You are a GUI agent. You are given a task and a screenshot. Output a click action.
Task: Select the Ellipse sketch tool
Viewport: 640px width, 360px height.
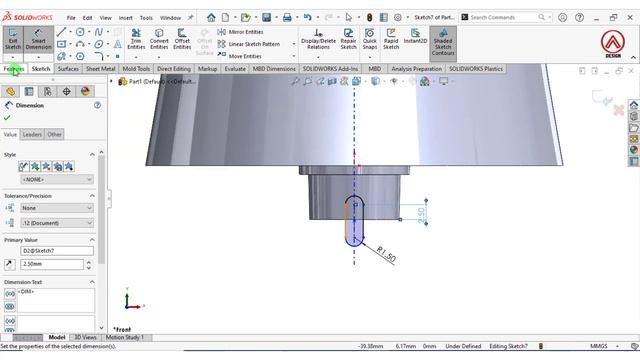pos(99,44)
